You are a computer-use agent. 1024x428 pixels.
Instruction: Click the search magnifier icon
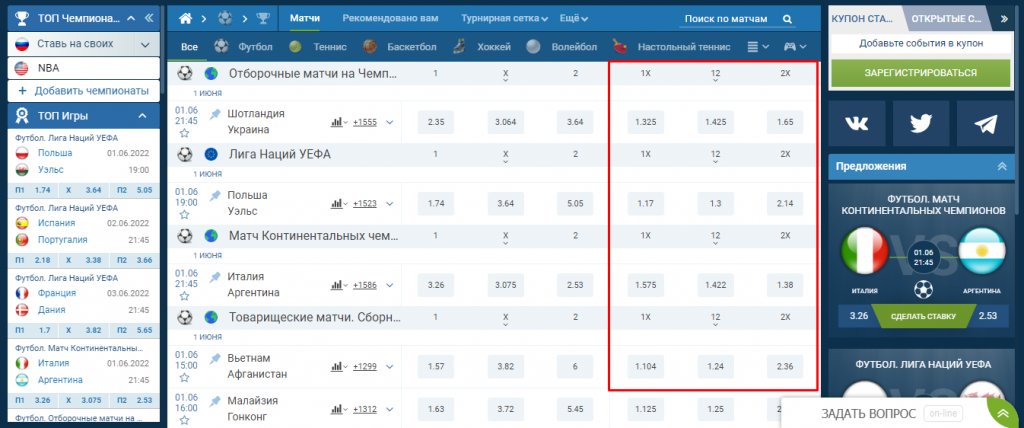(788, 19)
